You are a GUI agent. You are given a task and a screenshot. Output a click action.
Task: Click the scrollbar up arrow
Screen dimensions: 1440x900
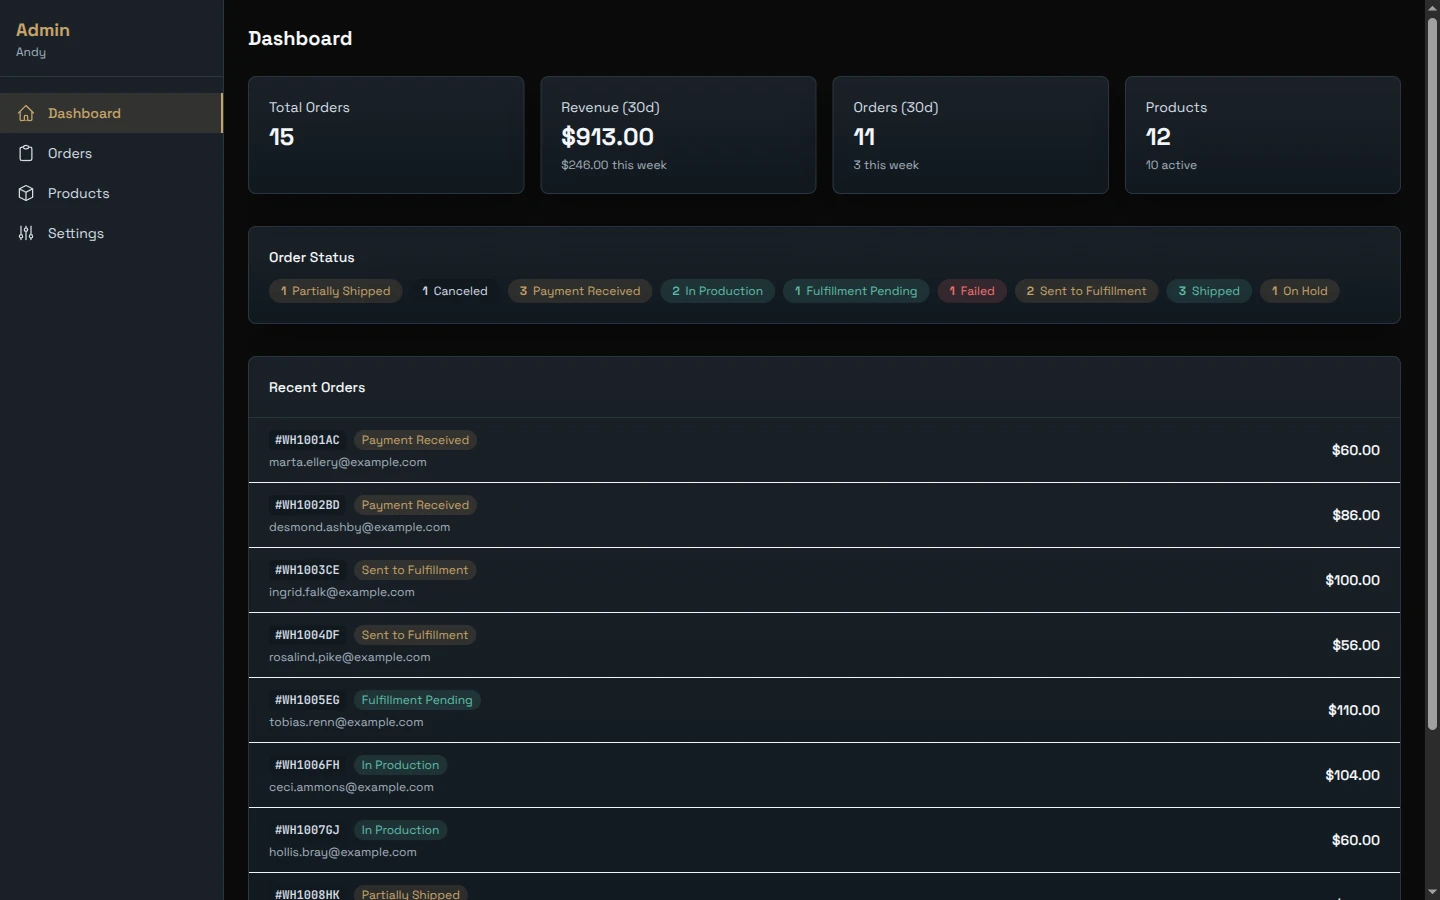click(1432, 7)
